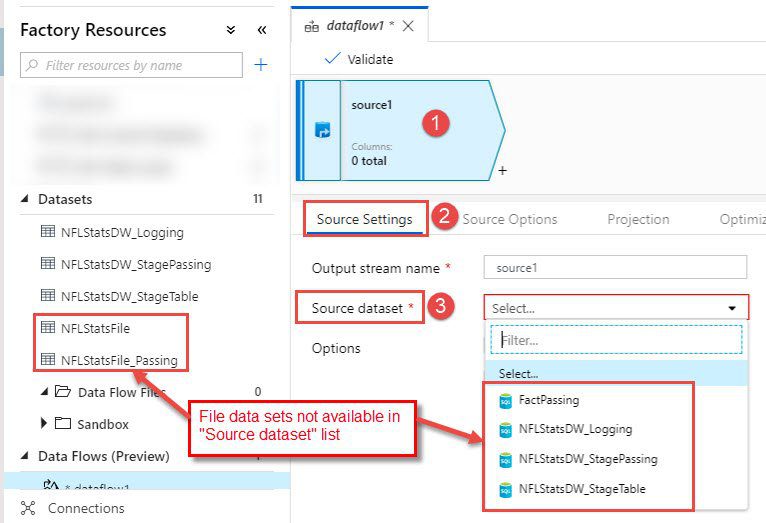The height and width of the screenshot is (523, 766).
Task: Open NFLStatsDW_Logging dataset in tree
Action: [x=122, y=233]
